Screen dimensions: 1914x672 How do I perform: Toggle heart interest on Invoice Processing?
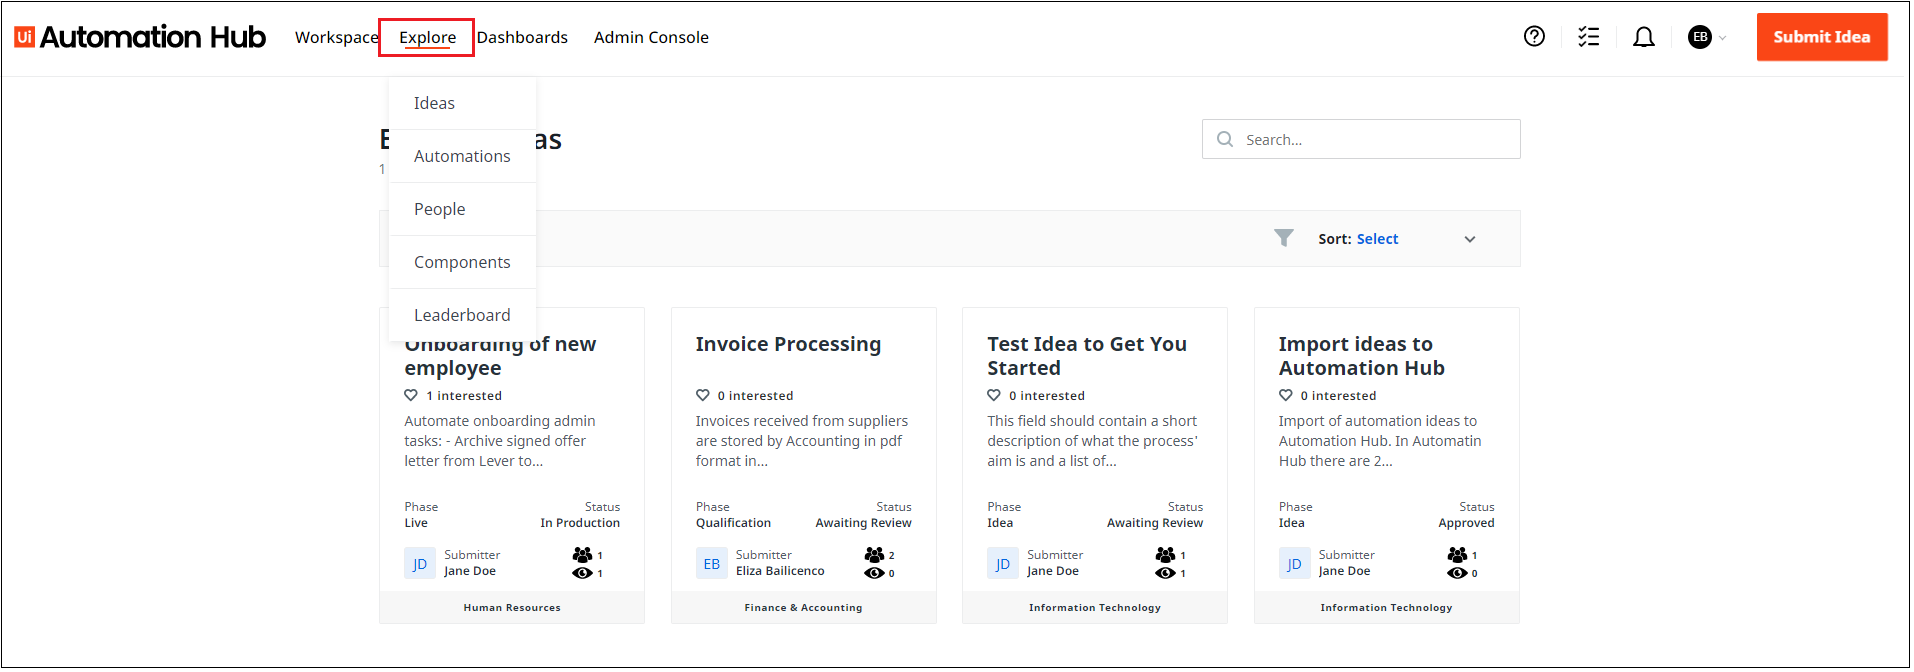703,395
